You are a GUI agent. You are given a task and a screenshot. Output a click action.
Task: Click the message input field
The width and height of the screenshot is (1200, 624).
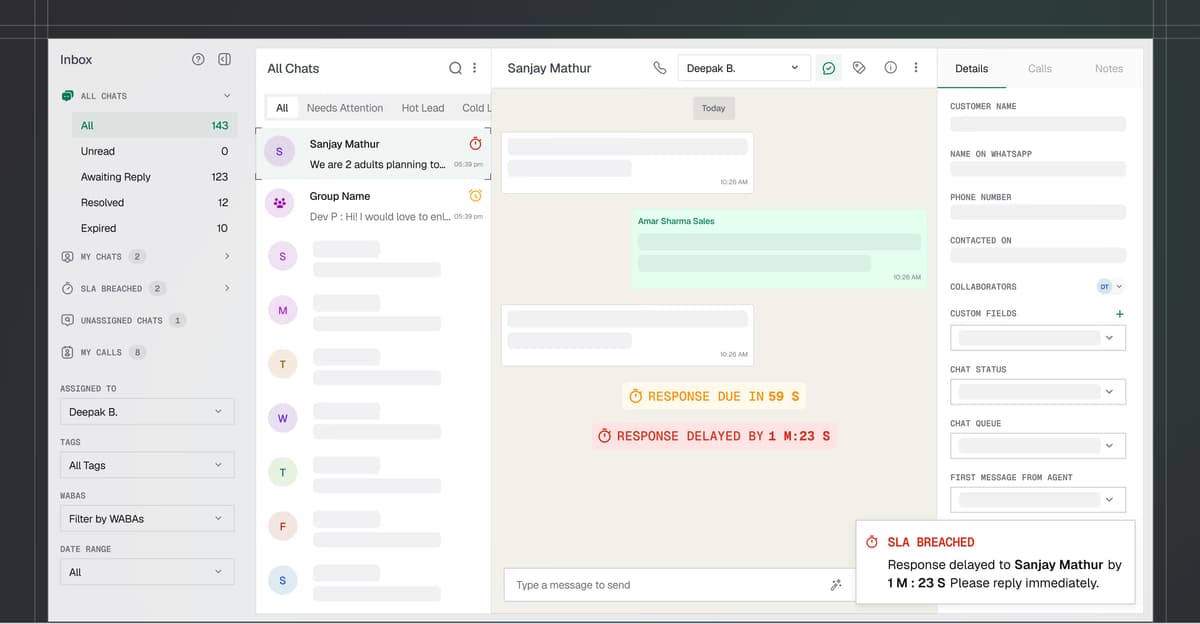click(x=679, y=585)
